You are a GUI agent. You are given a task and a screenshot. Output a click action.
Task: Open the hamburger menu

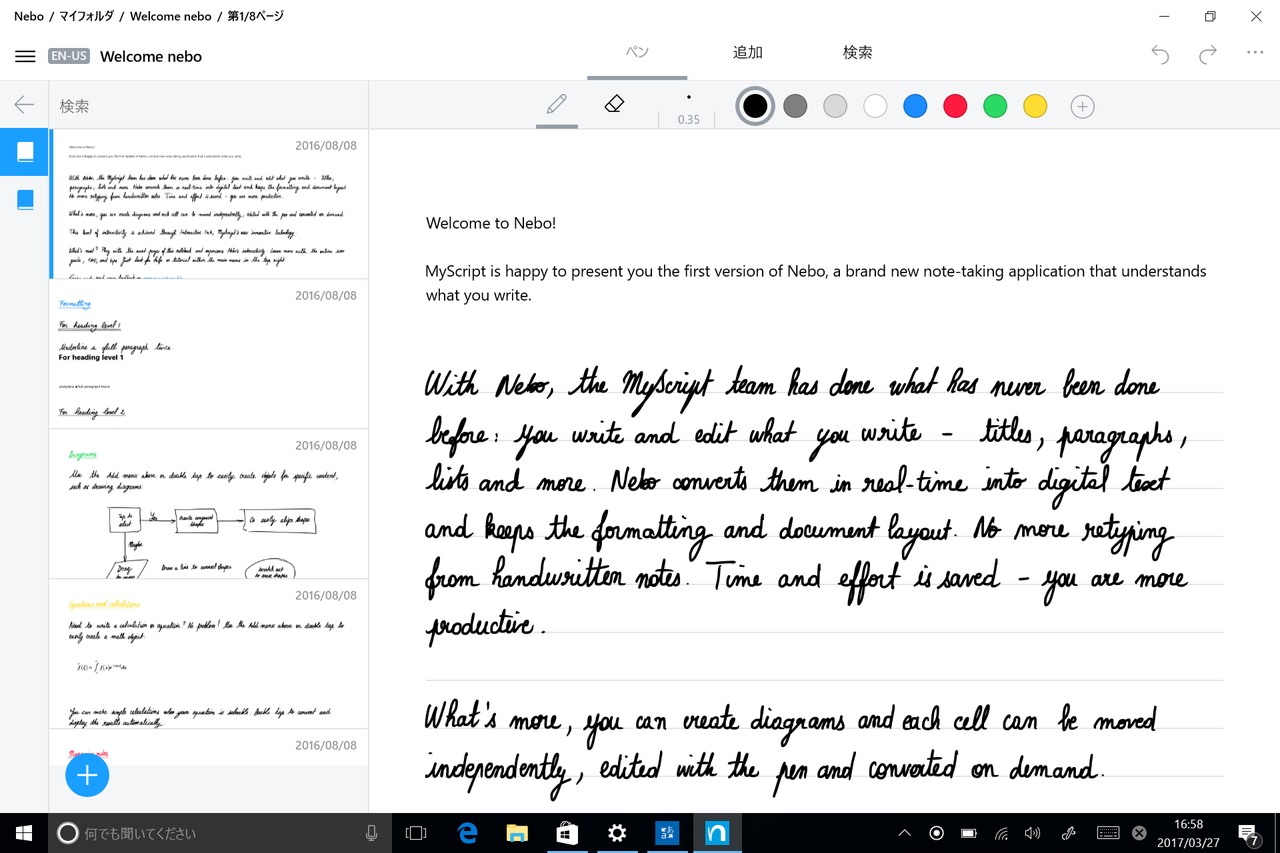click(x=25, y=56)
